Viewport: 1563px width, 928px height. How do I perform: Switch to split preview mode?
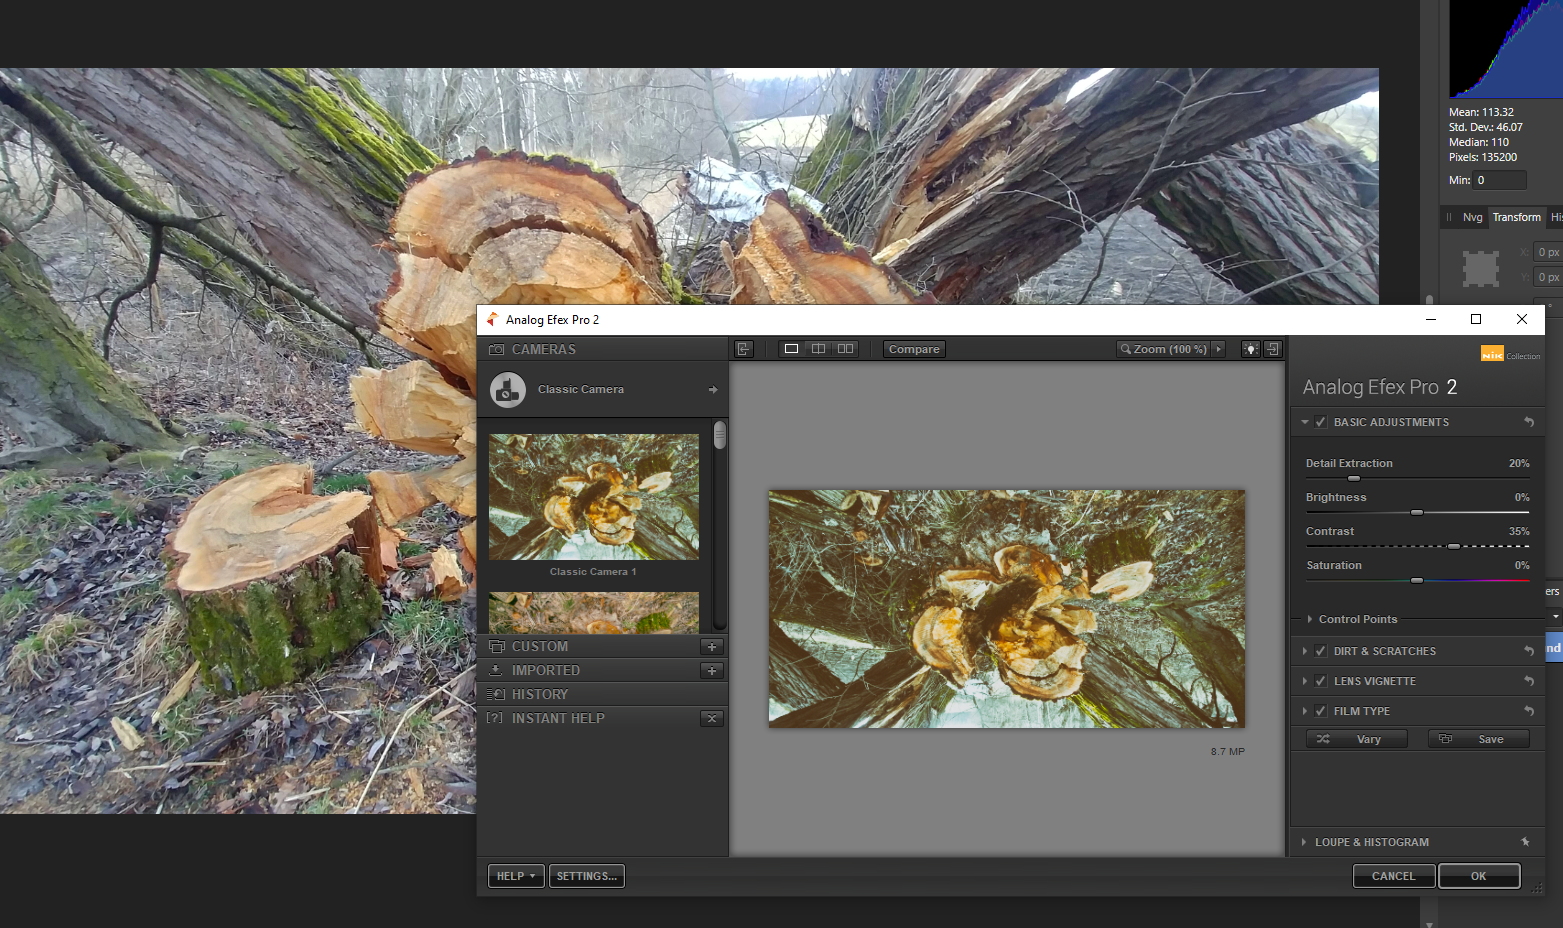point(818,349)
